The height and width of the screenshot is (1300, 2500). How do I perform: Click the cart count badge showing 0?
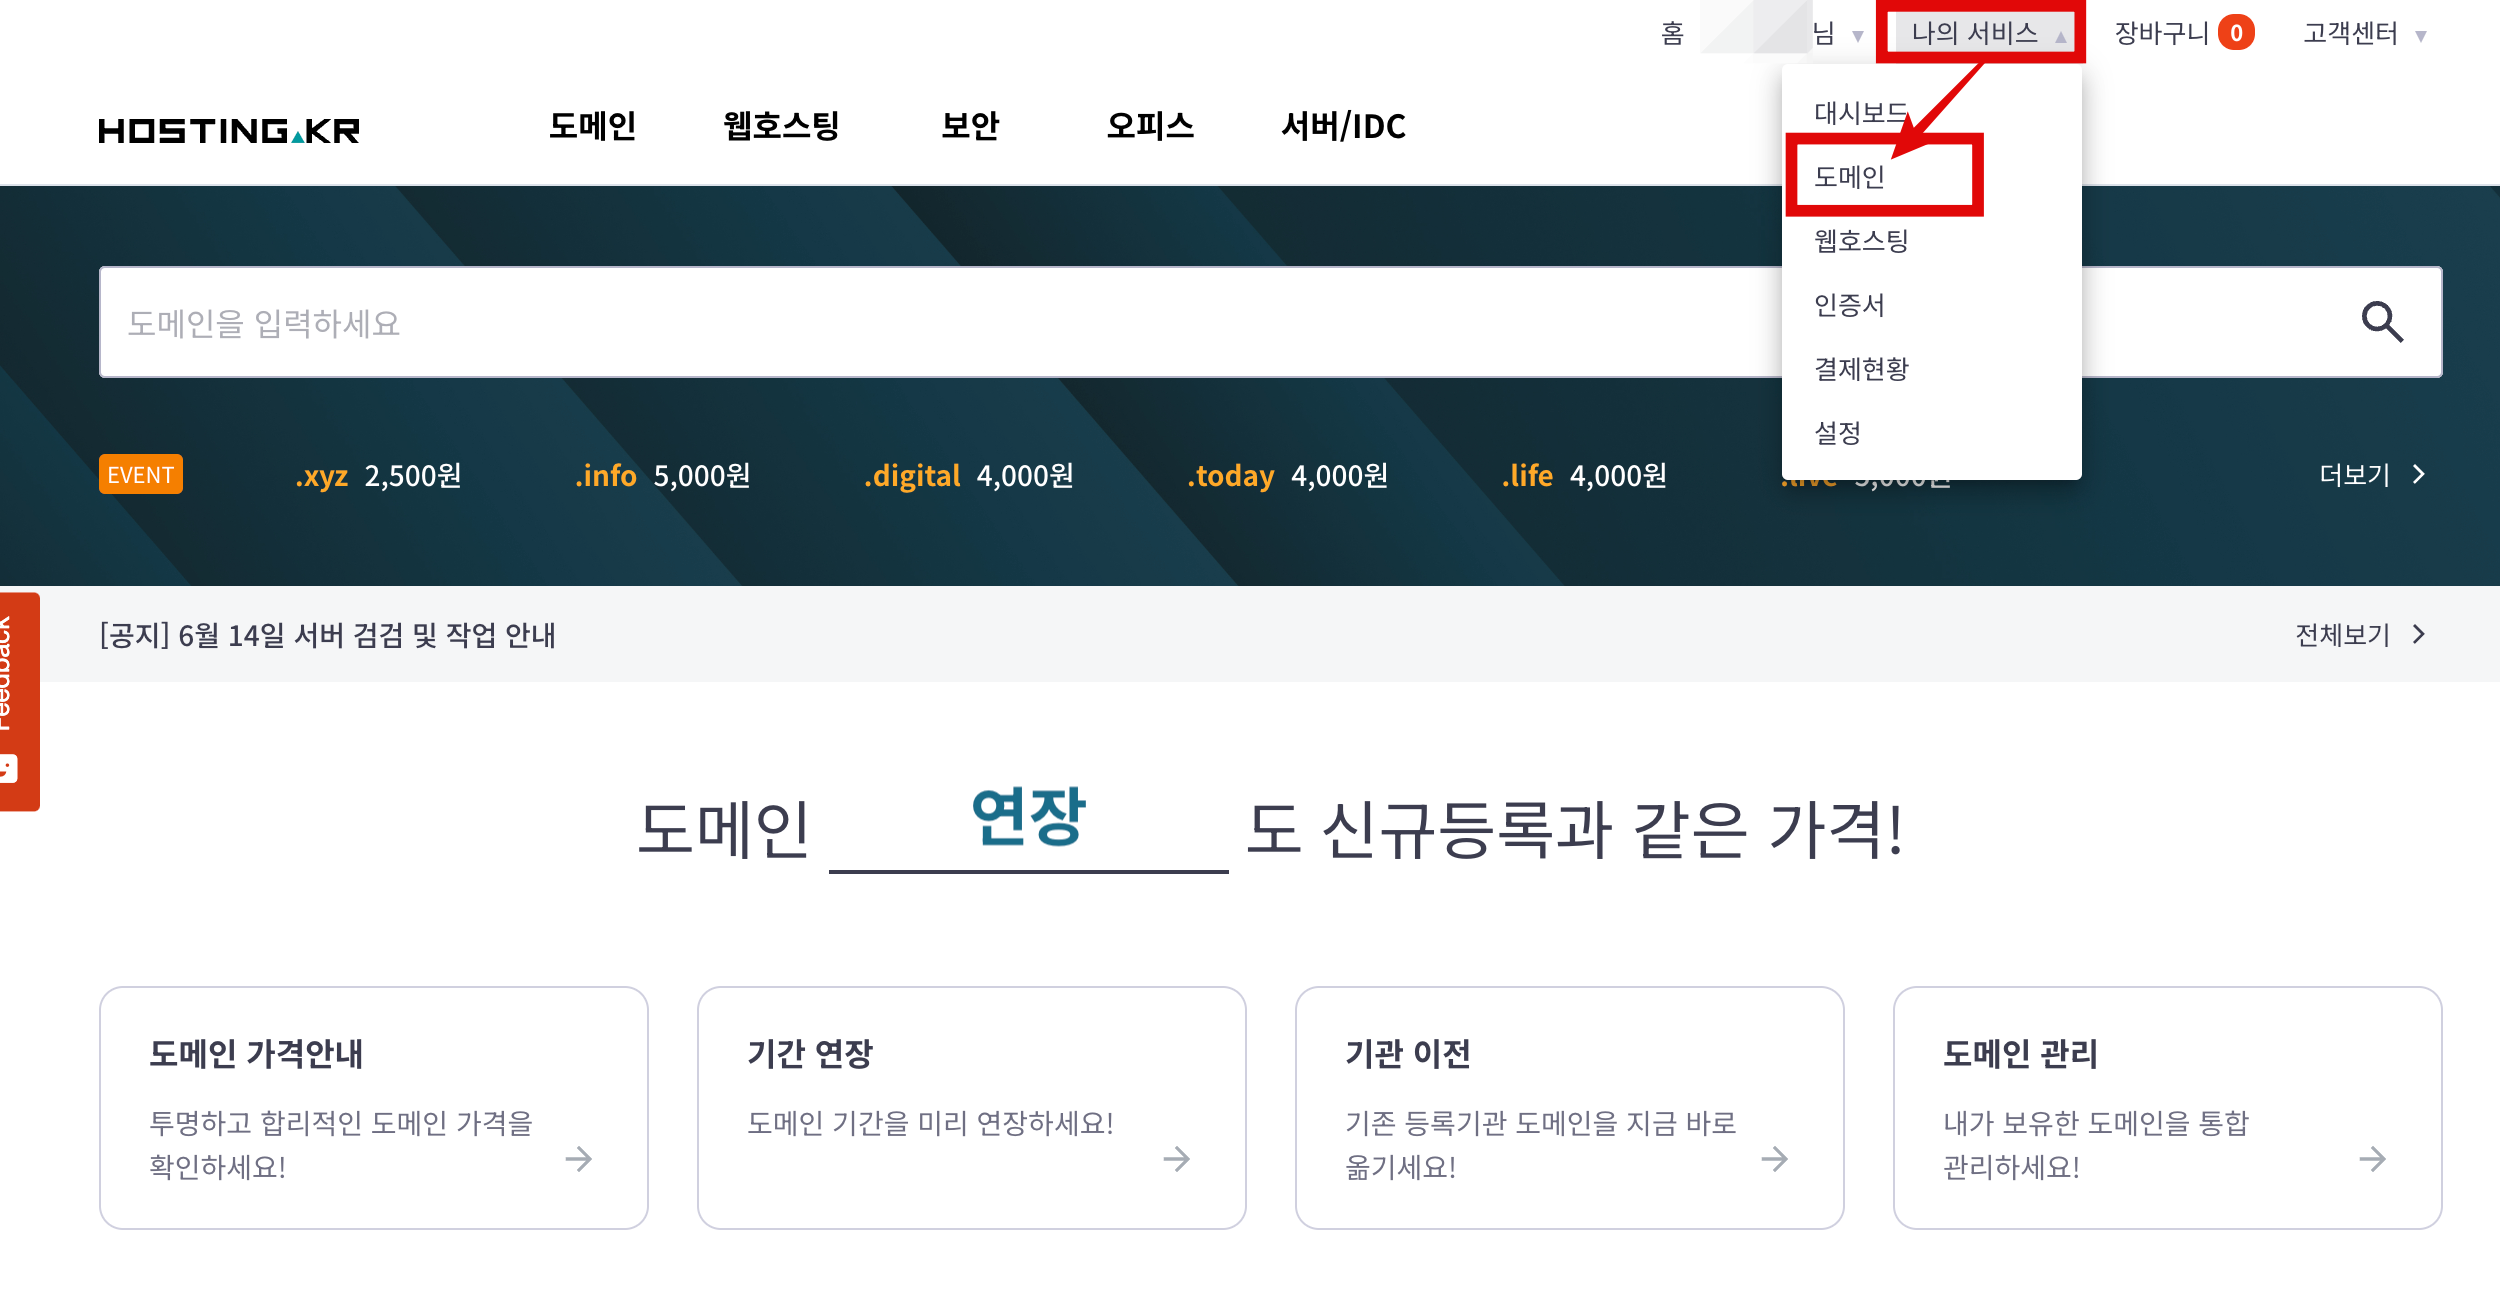click(2236, 33)
